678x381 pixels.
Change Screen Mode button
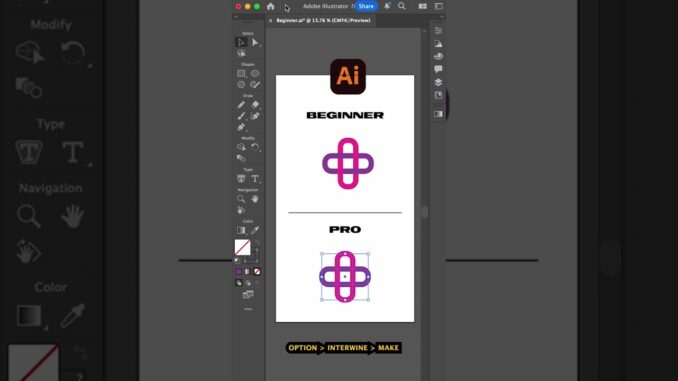point(248,295)
